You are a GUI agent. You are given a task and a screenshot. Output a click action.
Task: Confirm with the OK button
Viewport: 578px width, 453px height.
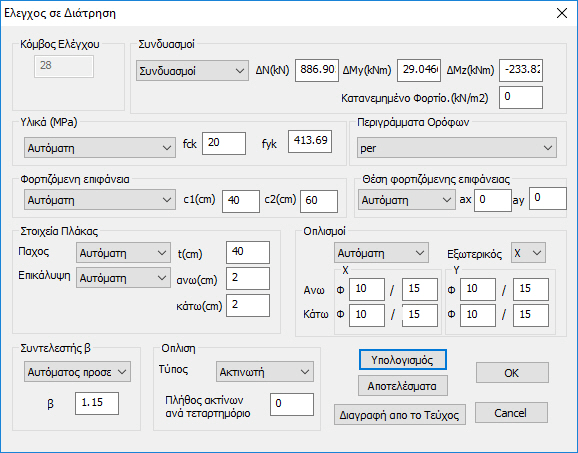pyautogui.click(x=512, y=373)
